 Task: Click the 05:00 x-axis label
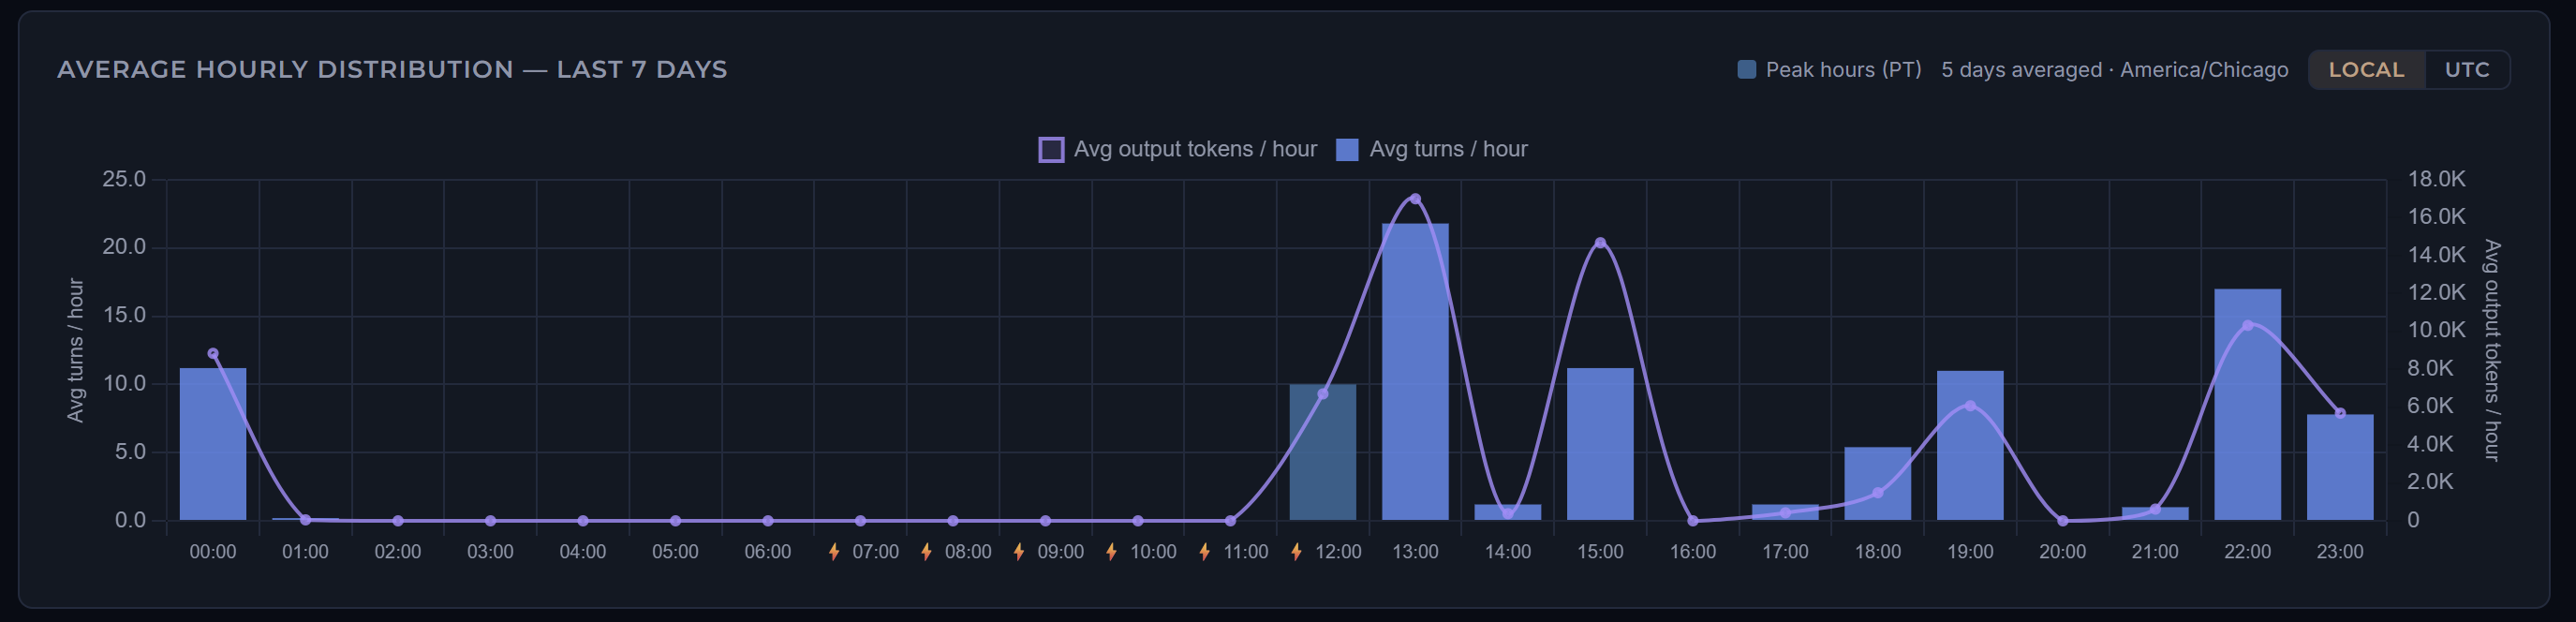click(675, 552)
